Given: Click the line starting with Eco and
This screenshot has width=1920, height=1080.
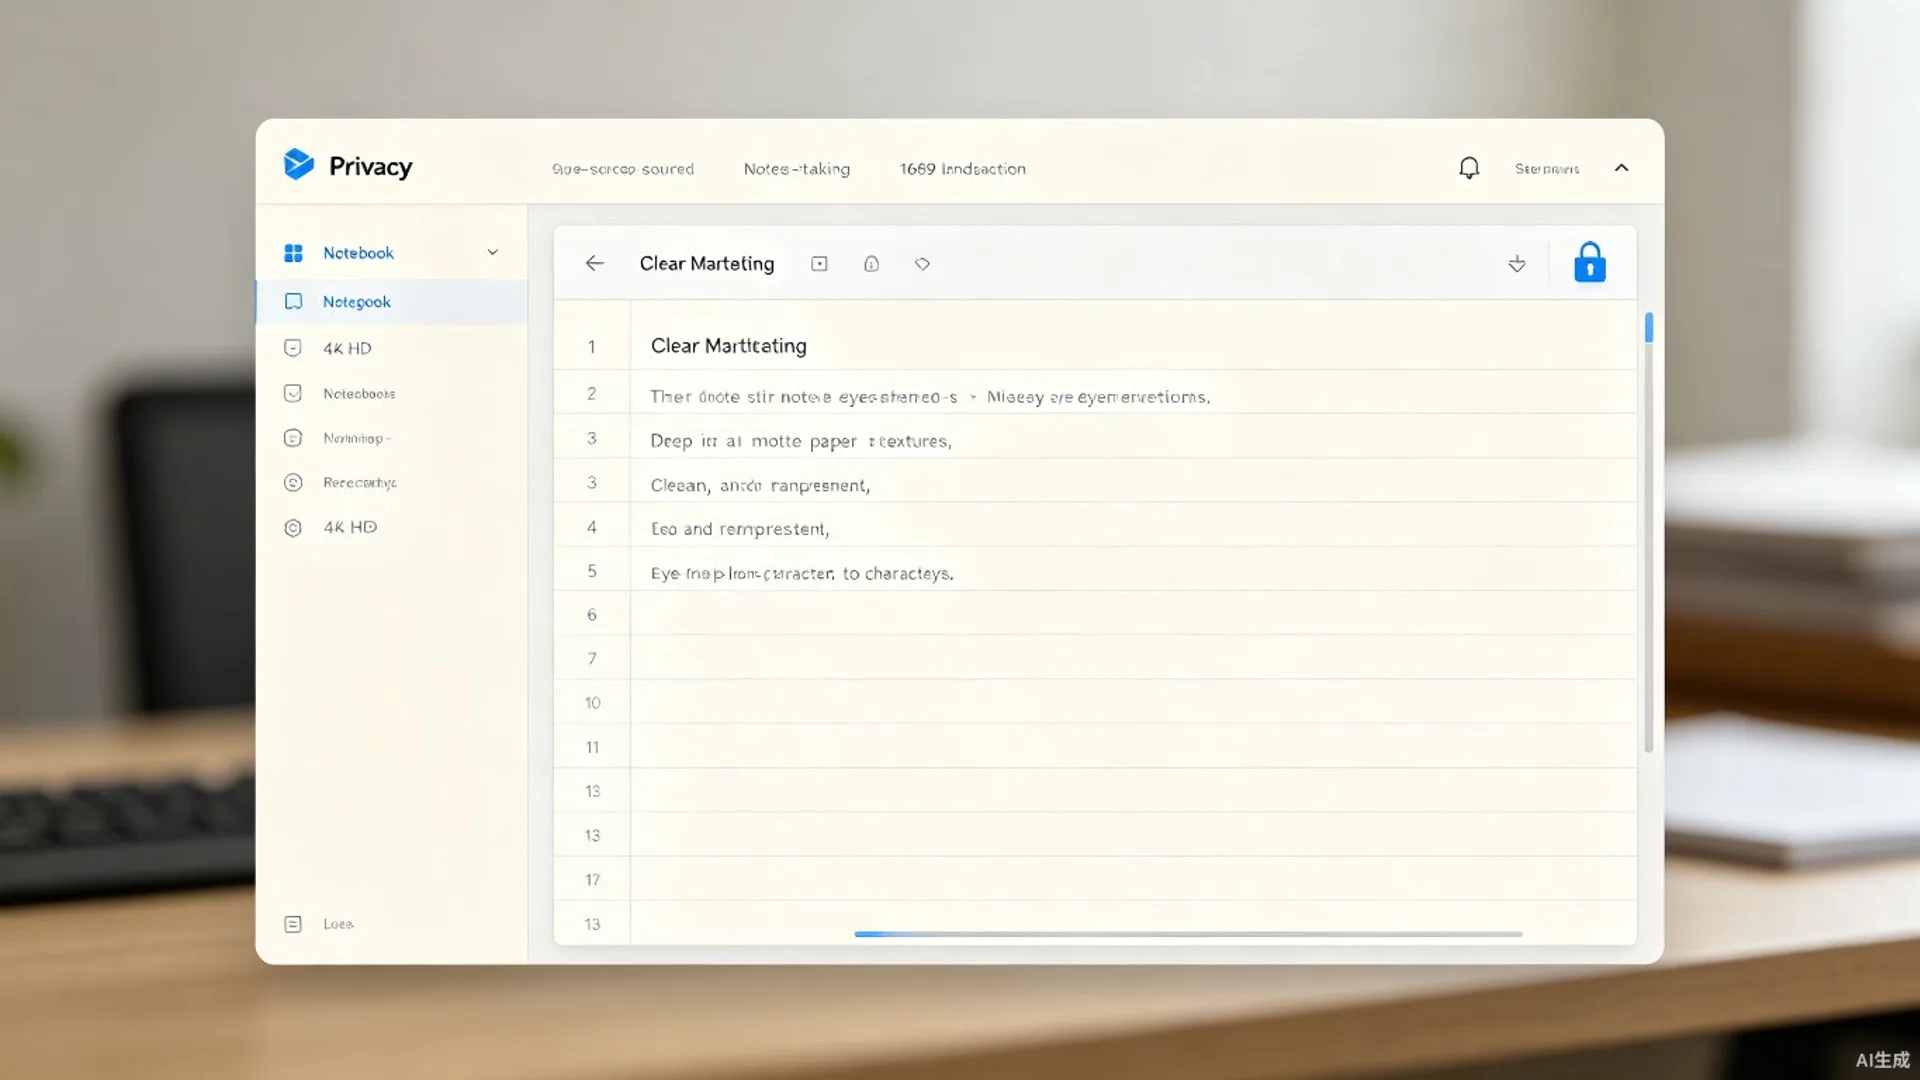Looking at the screenshot, I should click(740, 529).
